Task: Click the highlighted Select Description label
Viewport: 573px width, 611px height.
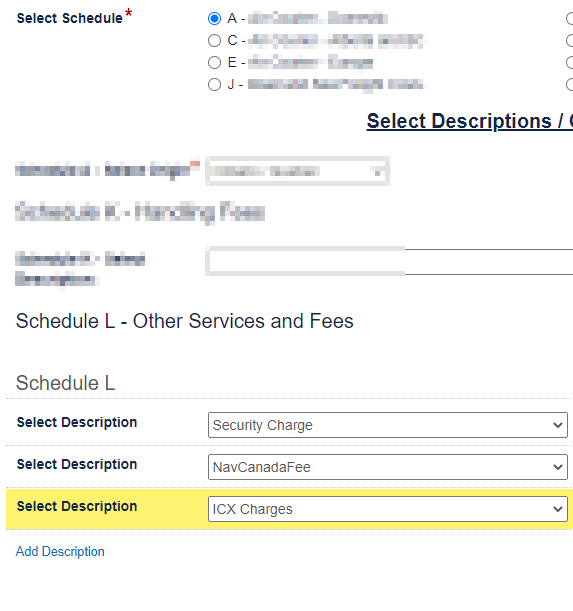Action: 77,506
